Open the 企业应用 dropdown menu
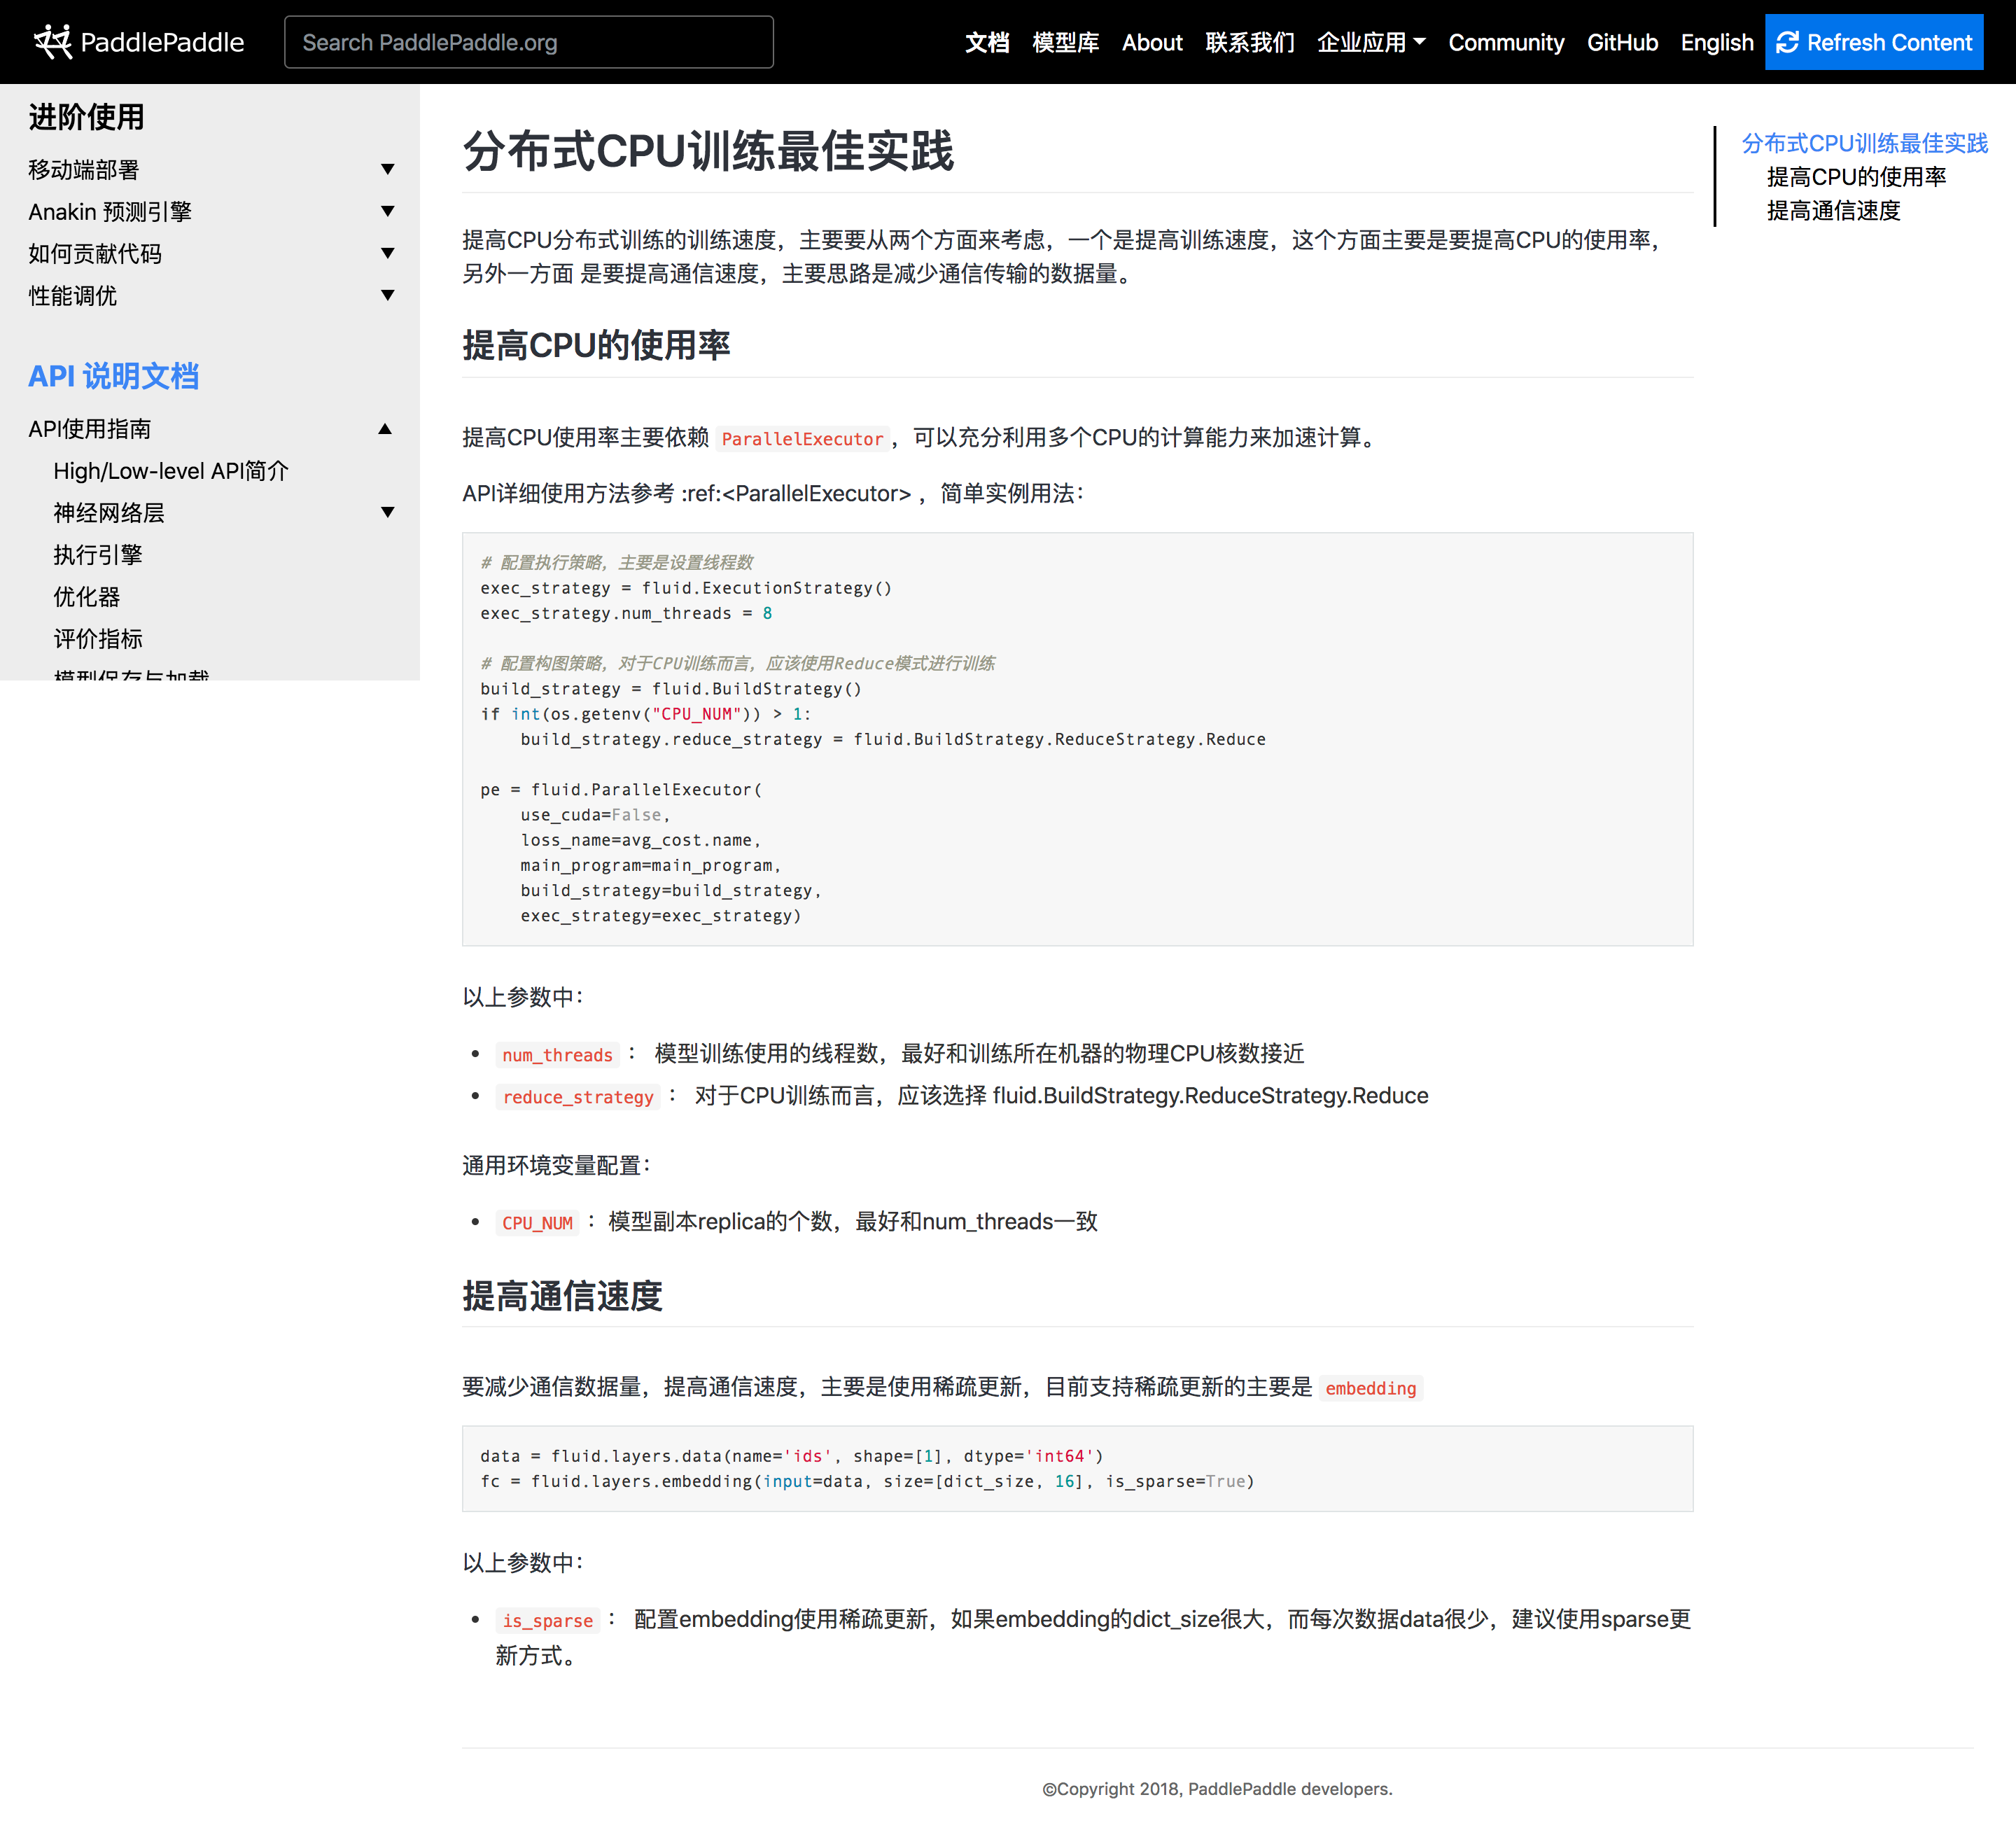 pyautogui.click(x=1370, y=42)
